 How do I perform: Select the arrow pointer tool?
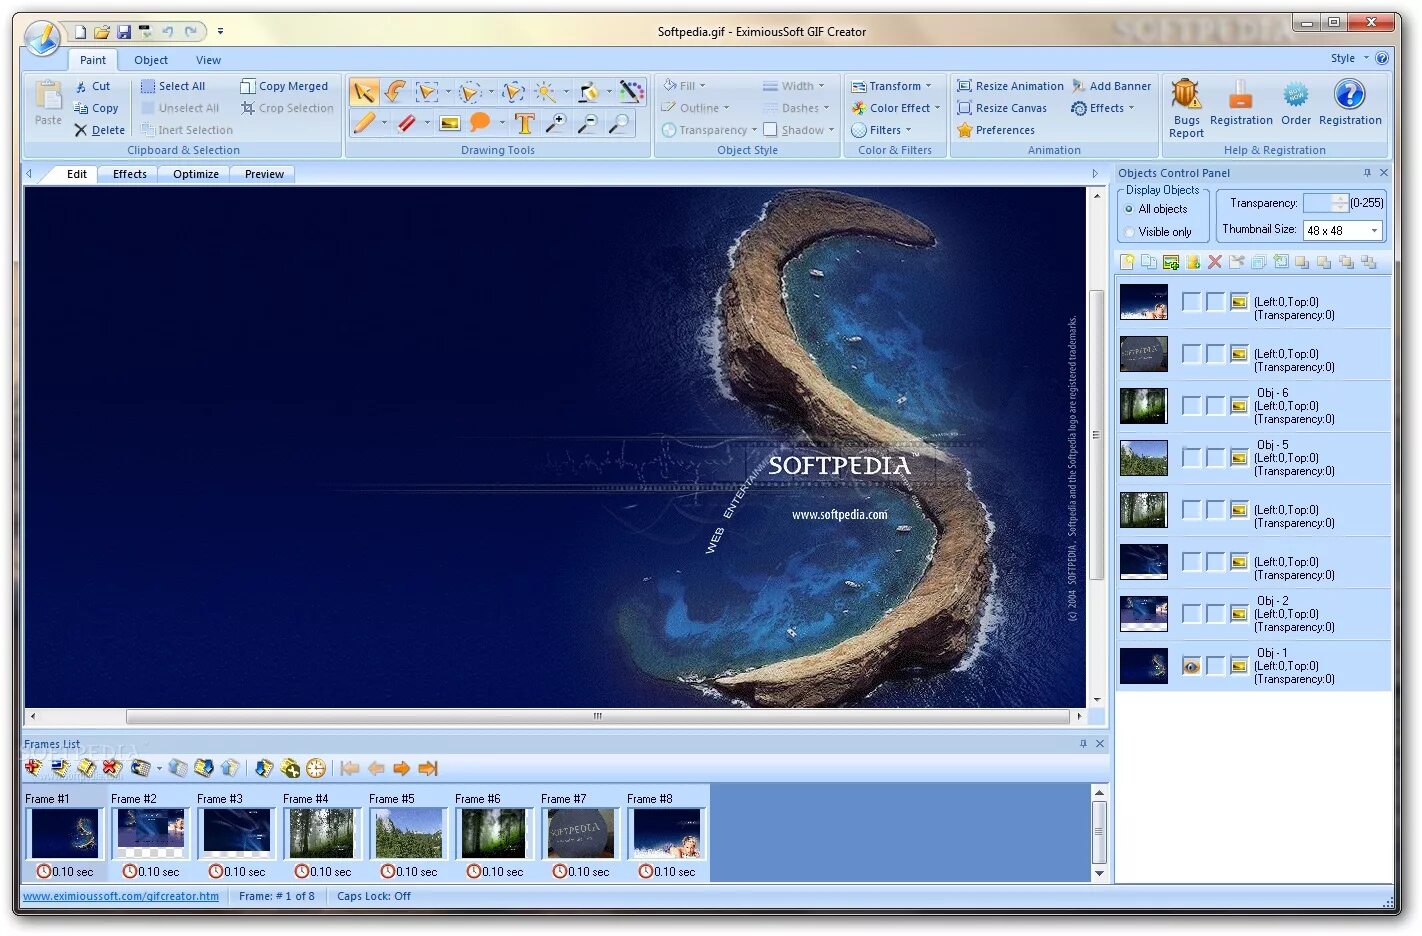coord(363,92)
